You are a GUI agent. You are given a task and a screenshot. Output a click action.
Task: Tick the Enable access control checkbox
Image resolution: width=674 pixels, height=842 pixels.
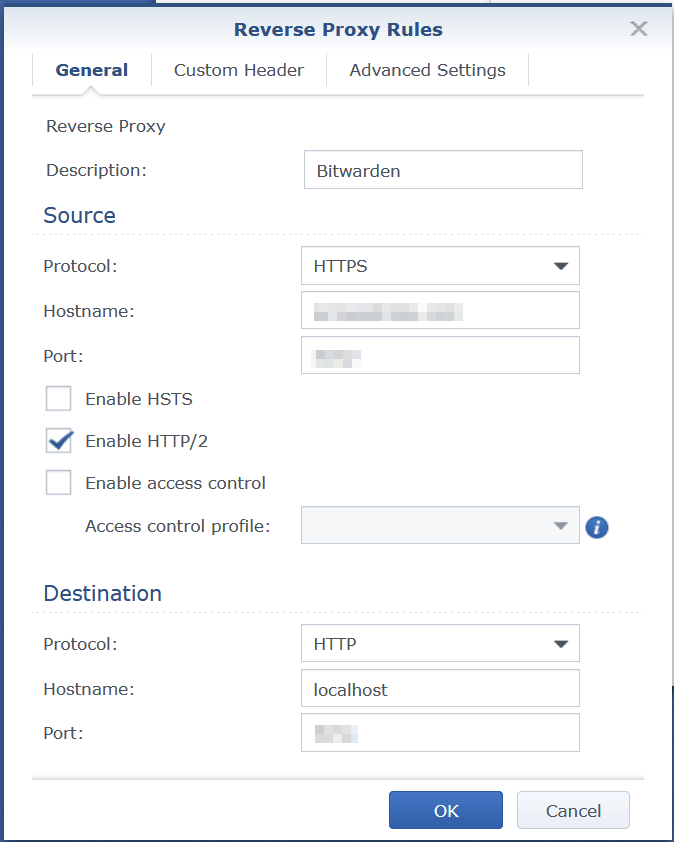tap(59, 482)
